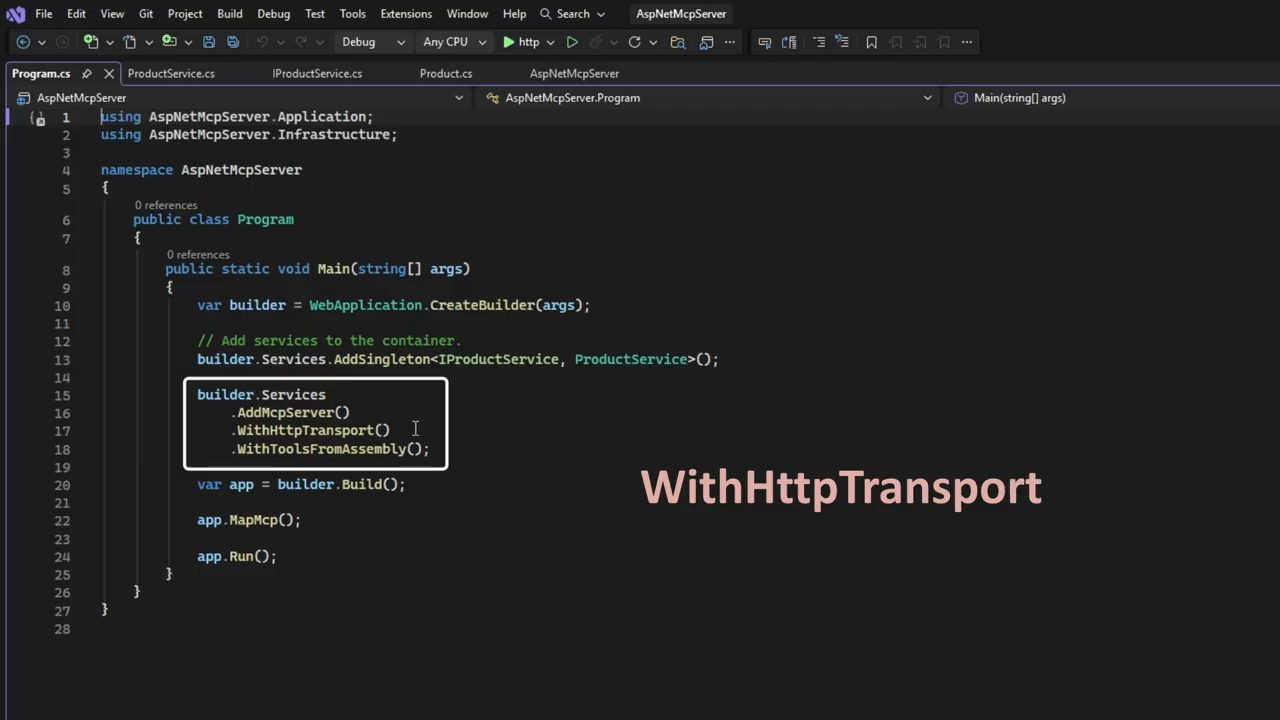Click the Visual Studio logo icon
The height and width of the screenshot is (720, 1280).
click(x=15, y=14)
